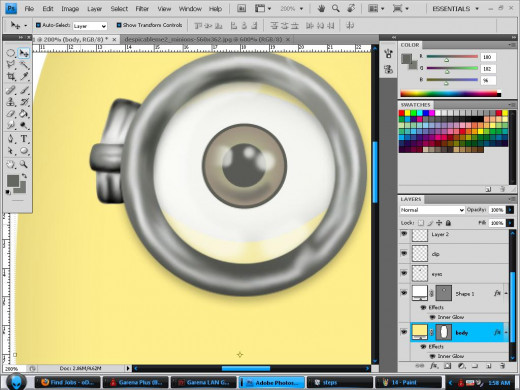Image resolution: width=520 pixels, height=390 pixels.
Task: Select the Type tool
Action: [x=24, y=138]
